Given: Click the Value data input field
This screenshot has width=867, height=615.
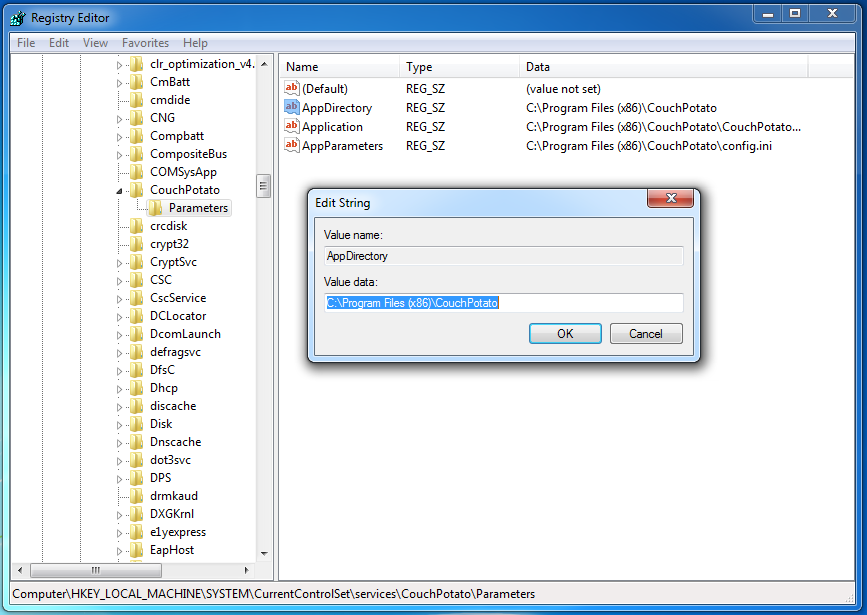Looking at the screenshot, I should [504, 303].
